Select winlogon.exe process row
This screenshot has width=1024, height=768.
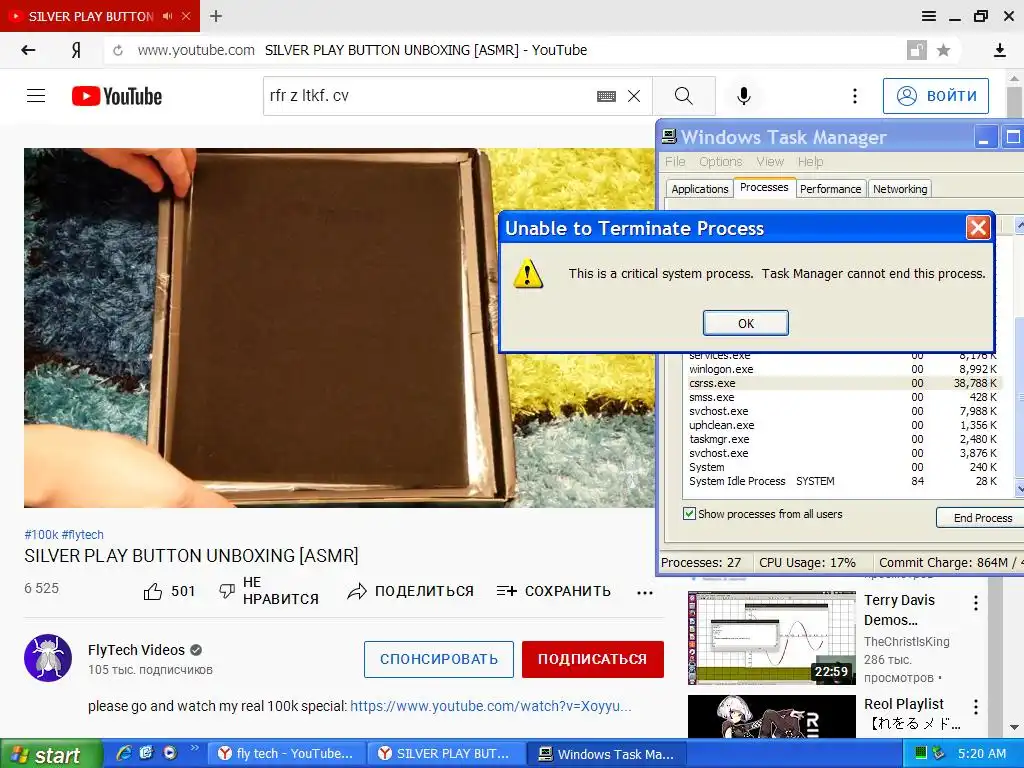[842, 369]
